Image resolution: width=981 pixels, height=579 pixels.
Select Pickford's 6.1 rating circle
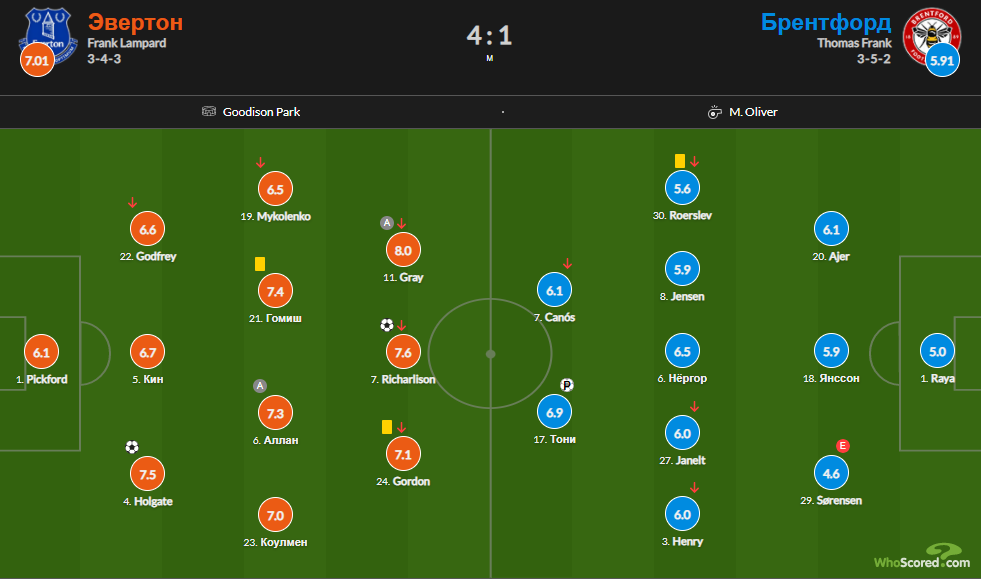click(41, 352)
